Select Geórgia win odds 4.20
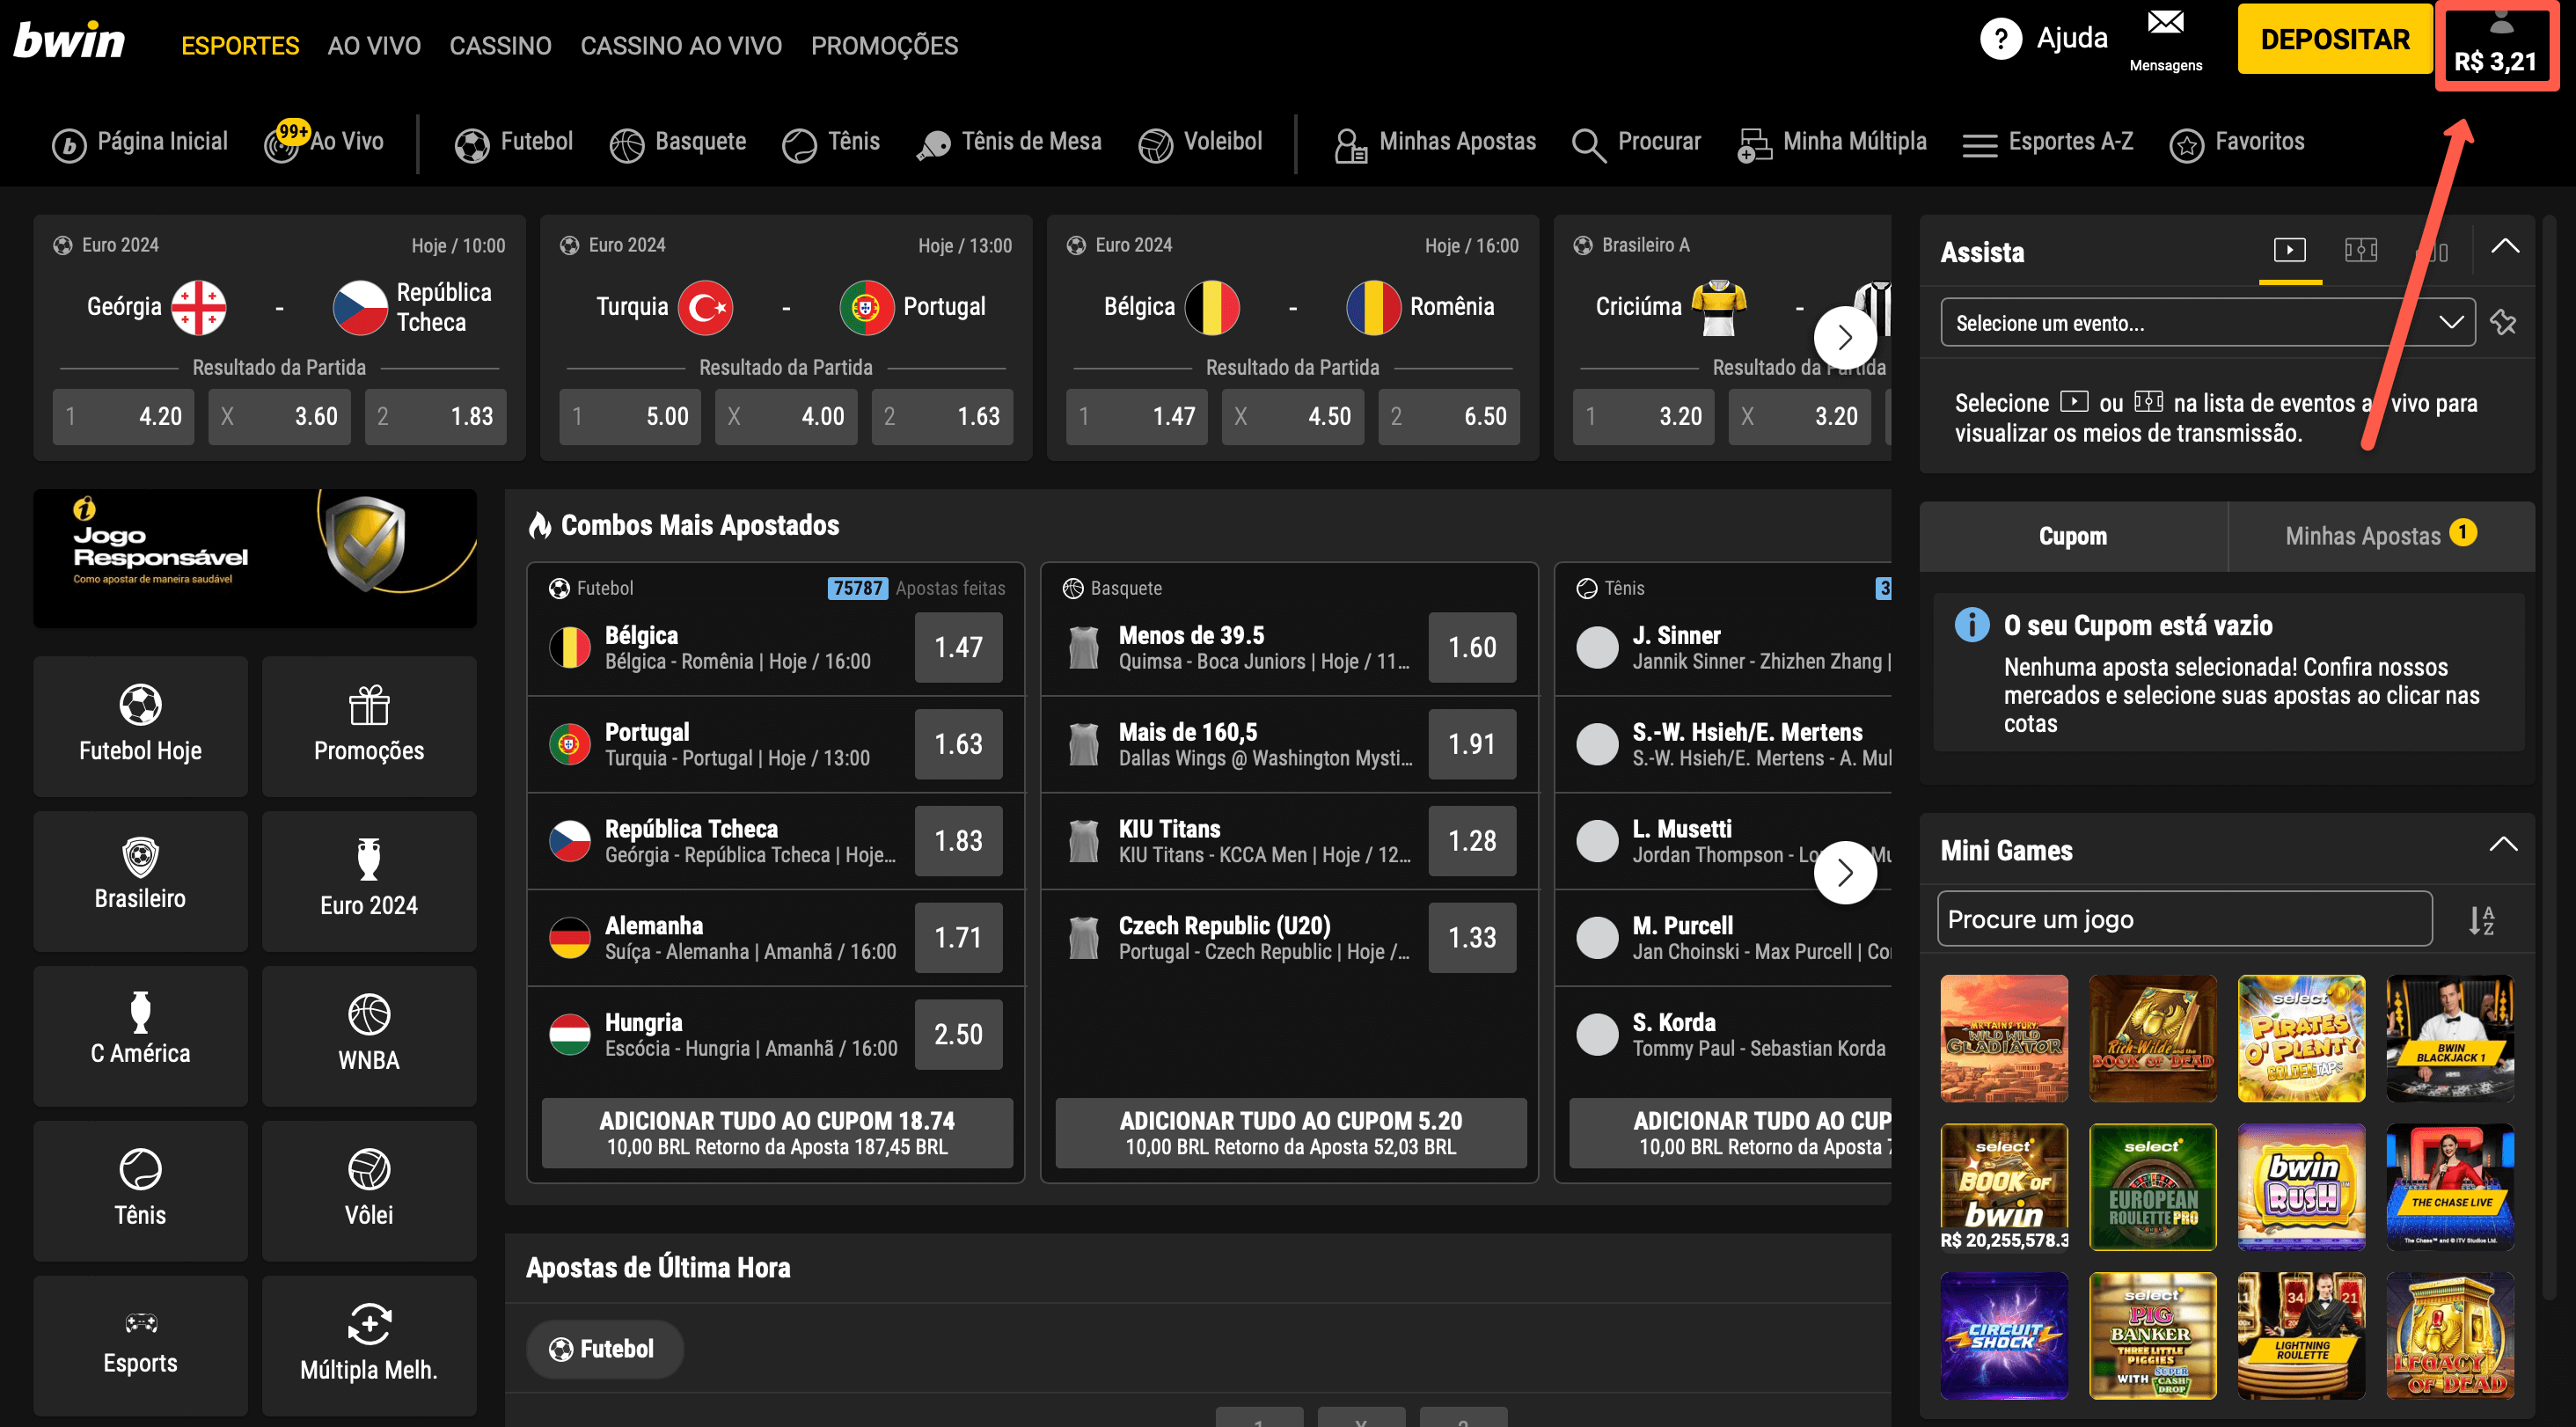The height and width of the screenshot is (1427, 2576). pos(124,416)
